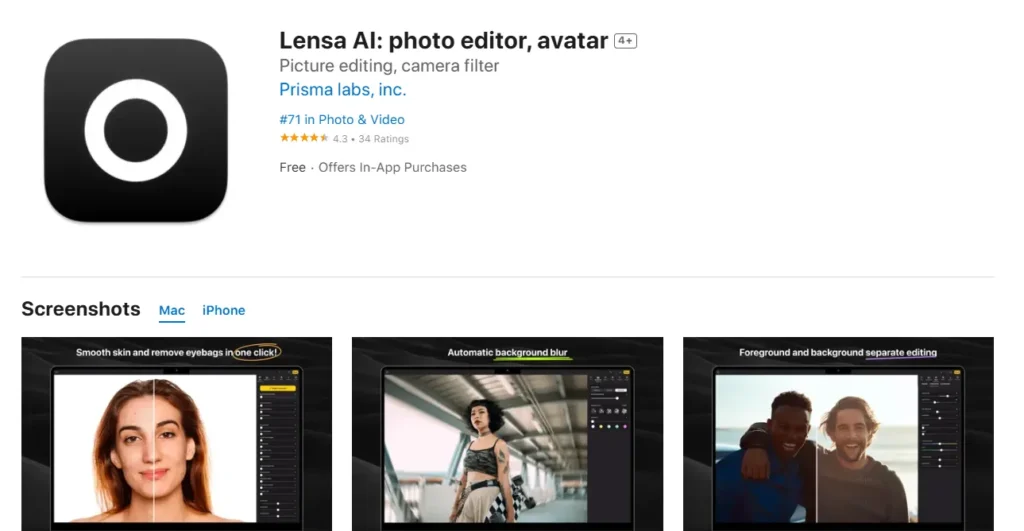Click the 34 Ratings text

point(383,138)
